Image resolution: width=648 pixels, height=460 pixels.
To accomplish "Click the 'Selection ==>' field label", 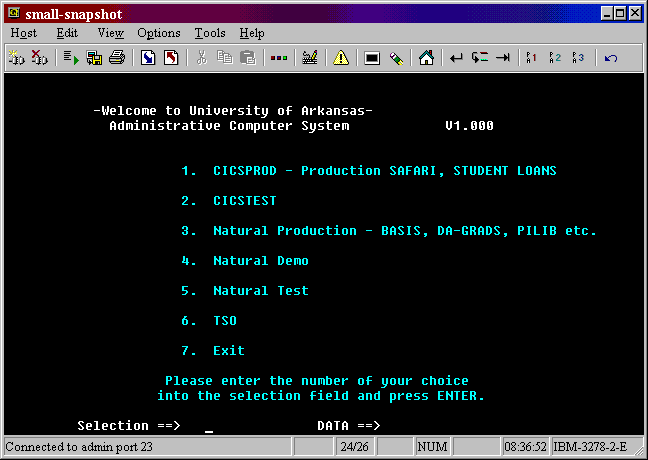I will (129, 425).
